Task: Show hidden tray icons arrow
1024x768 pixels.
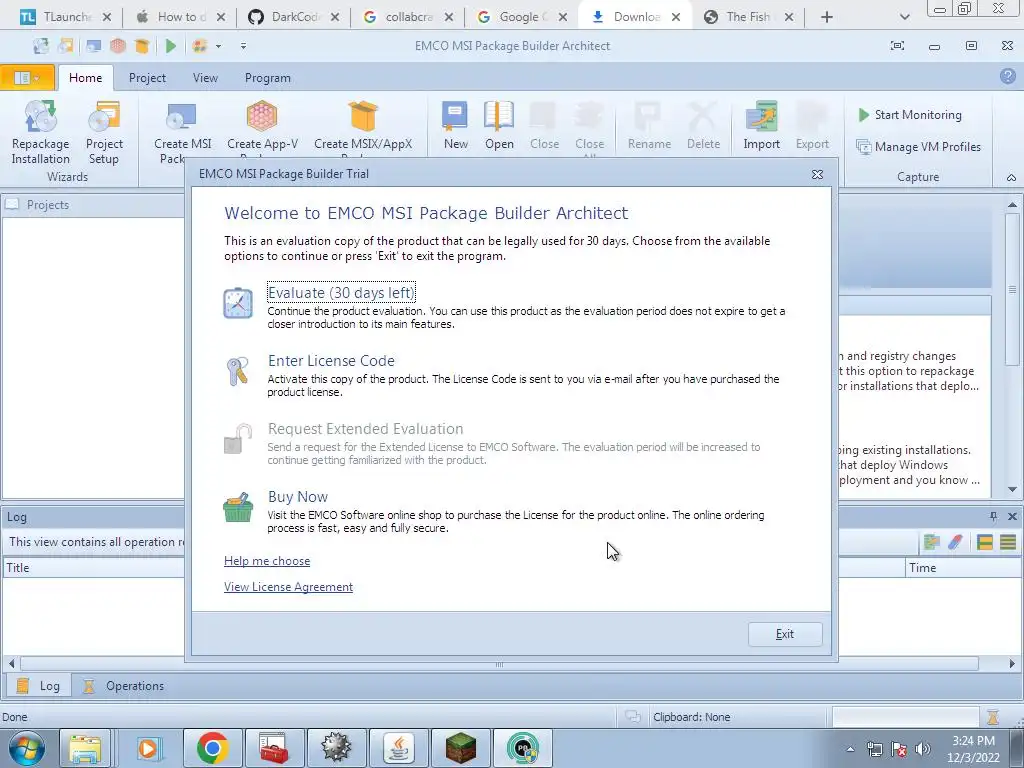Action: 850,749
